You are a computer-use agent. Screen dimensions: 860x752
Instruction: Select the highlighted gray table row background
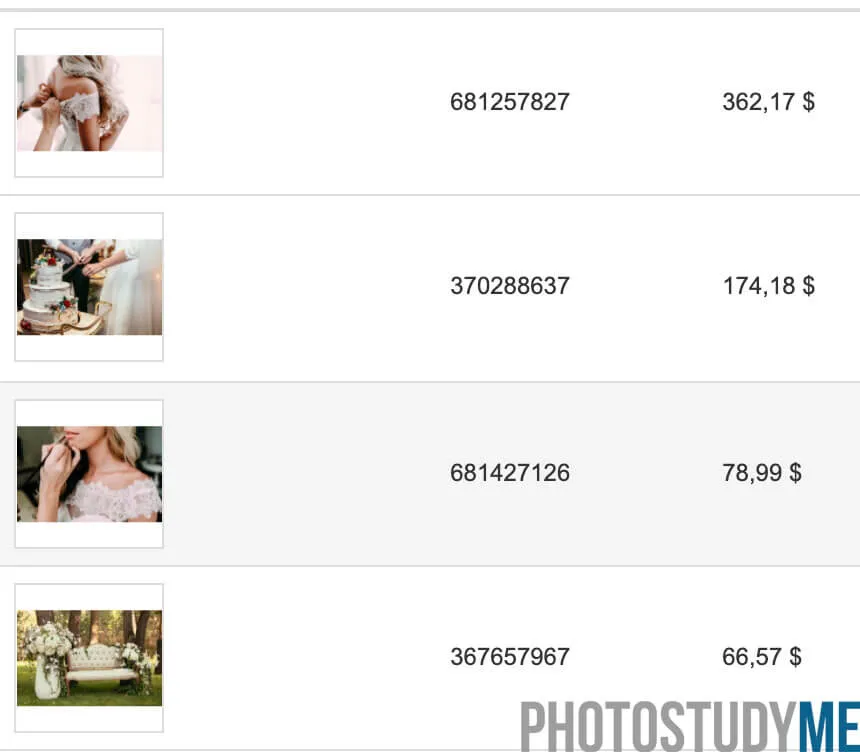(430, 474)
